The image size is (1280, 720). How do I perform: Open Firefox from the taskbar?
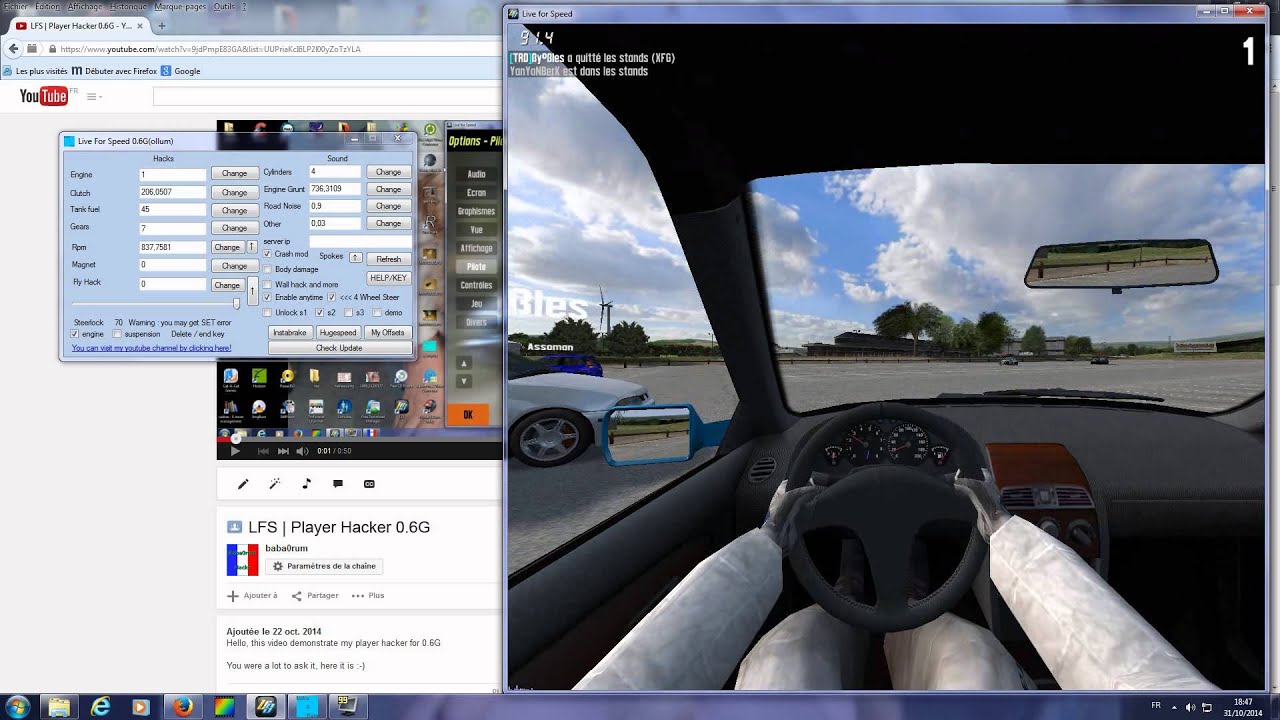click(183, 707)
